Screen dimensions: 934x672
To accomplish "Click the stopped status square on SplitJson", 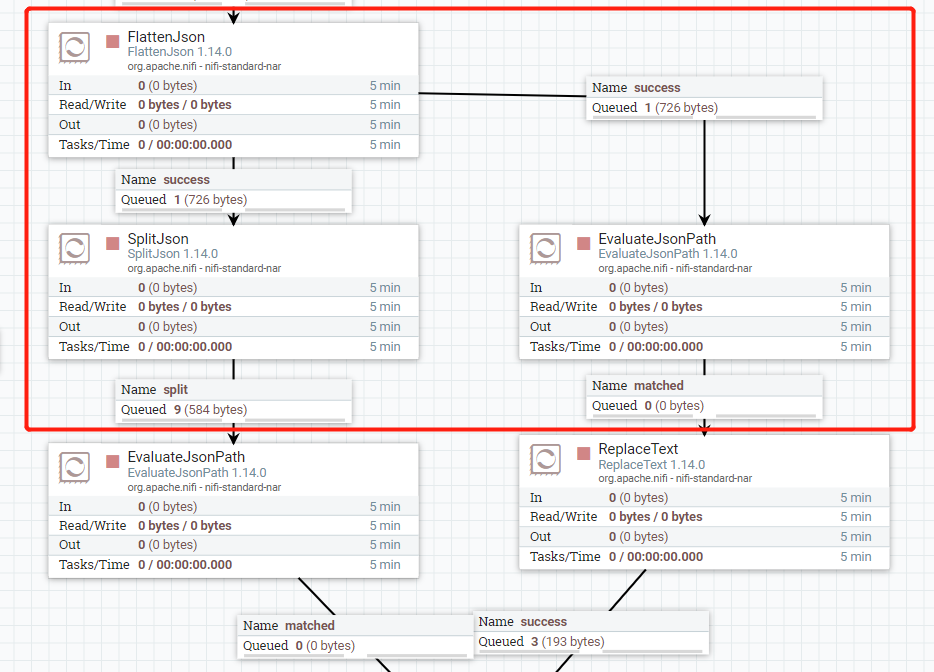I will (113, 243).
